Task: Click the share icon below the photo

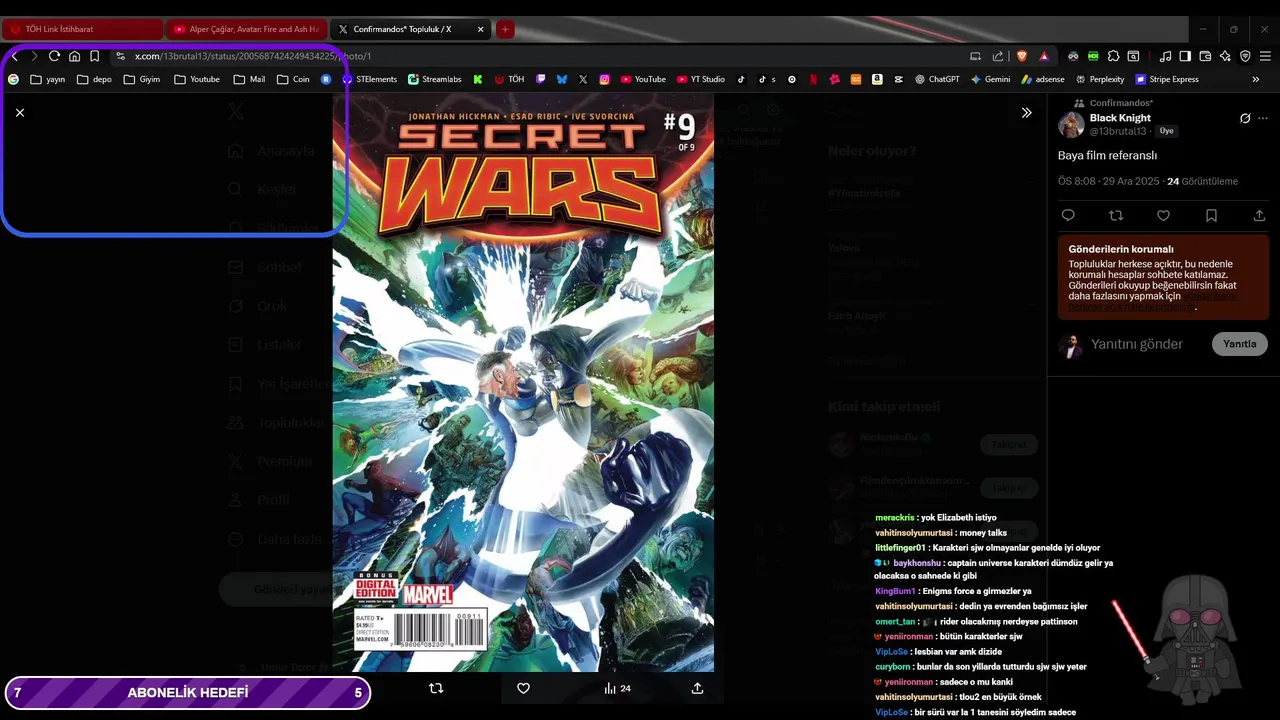Action: click(x=697, y=688)
